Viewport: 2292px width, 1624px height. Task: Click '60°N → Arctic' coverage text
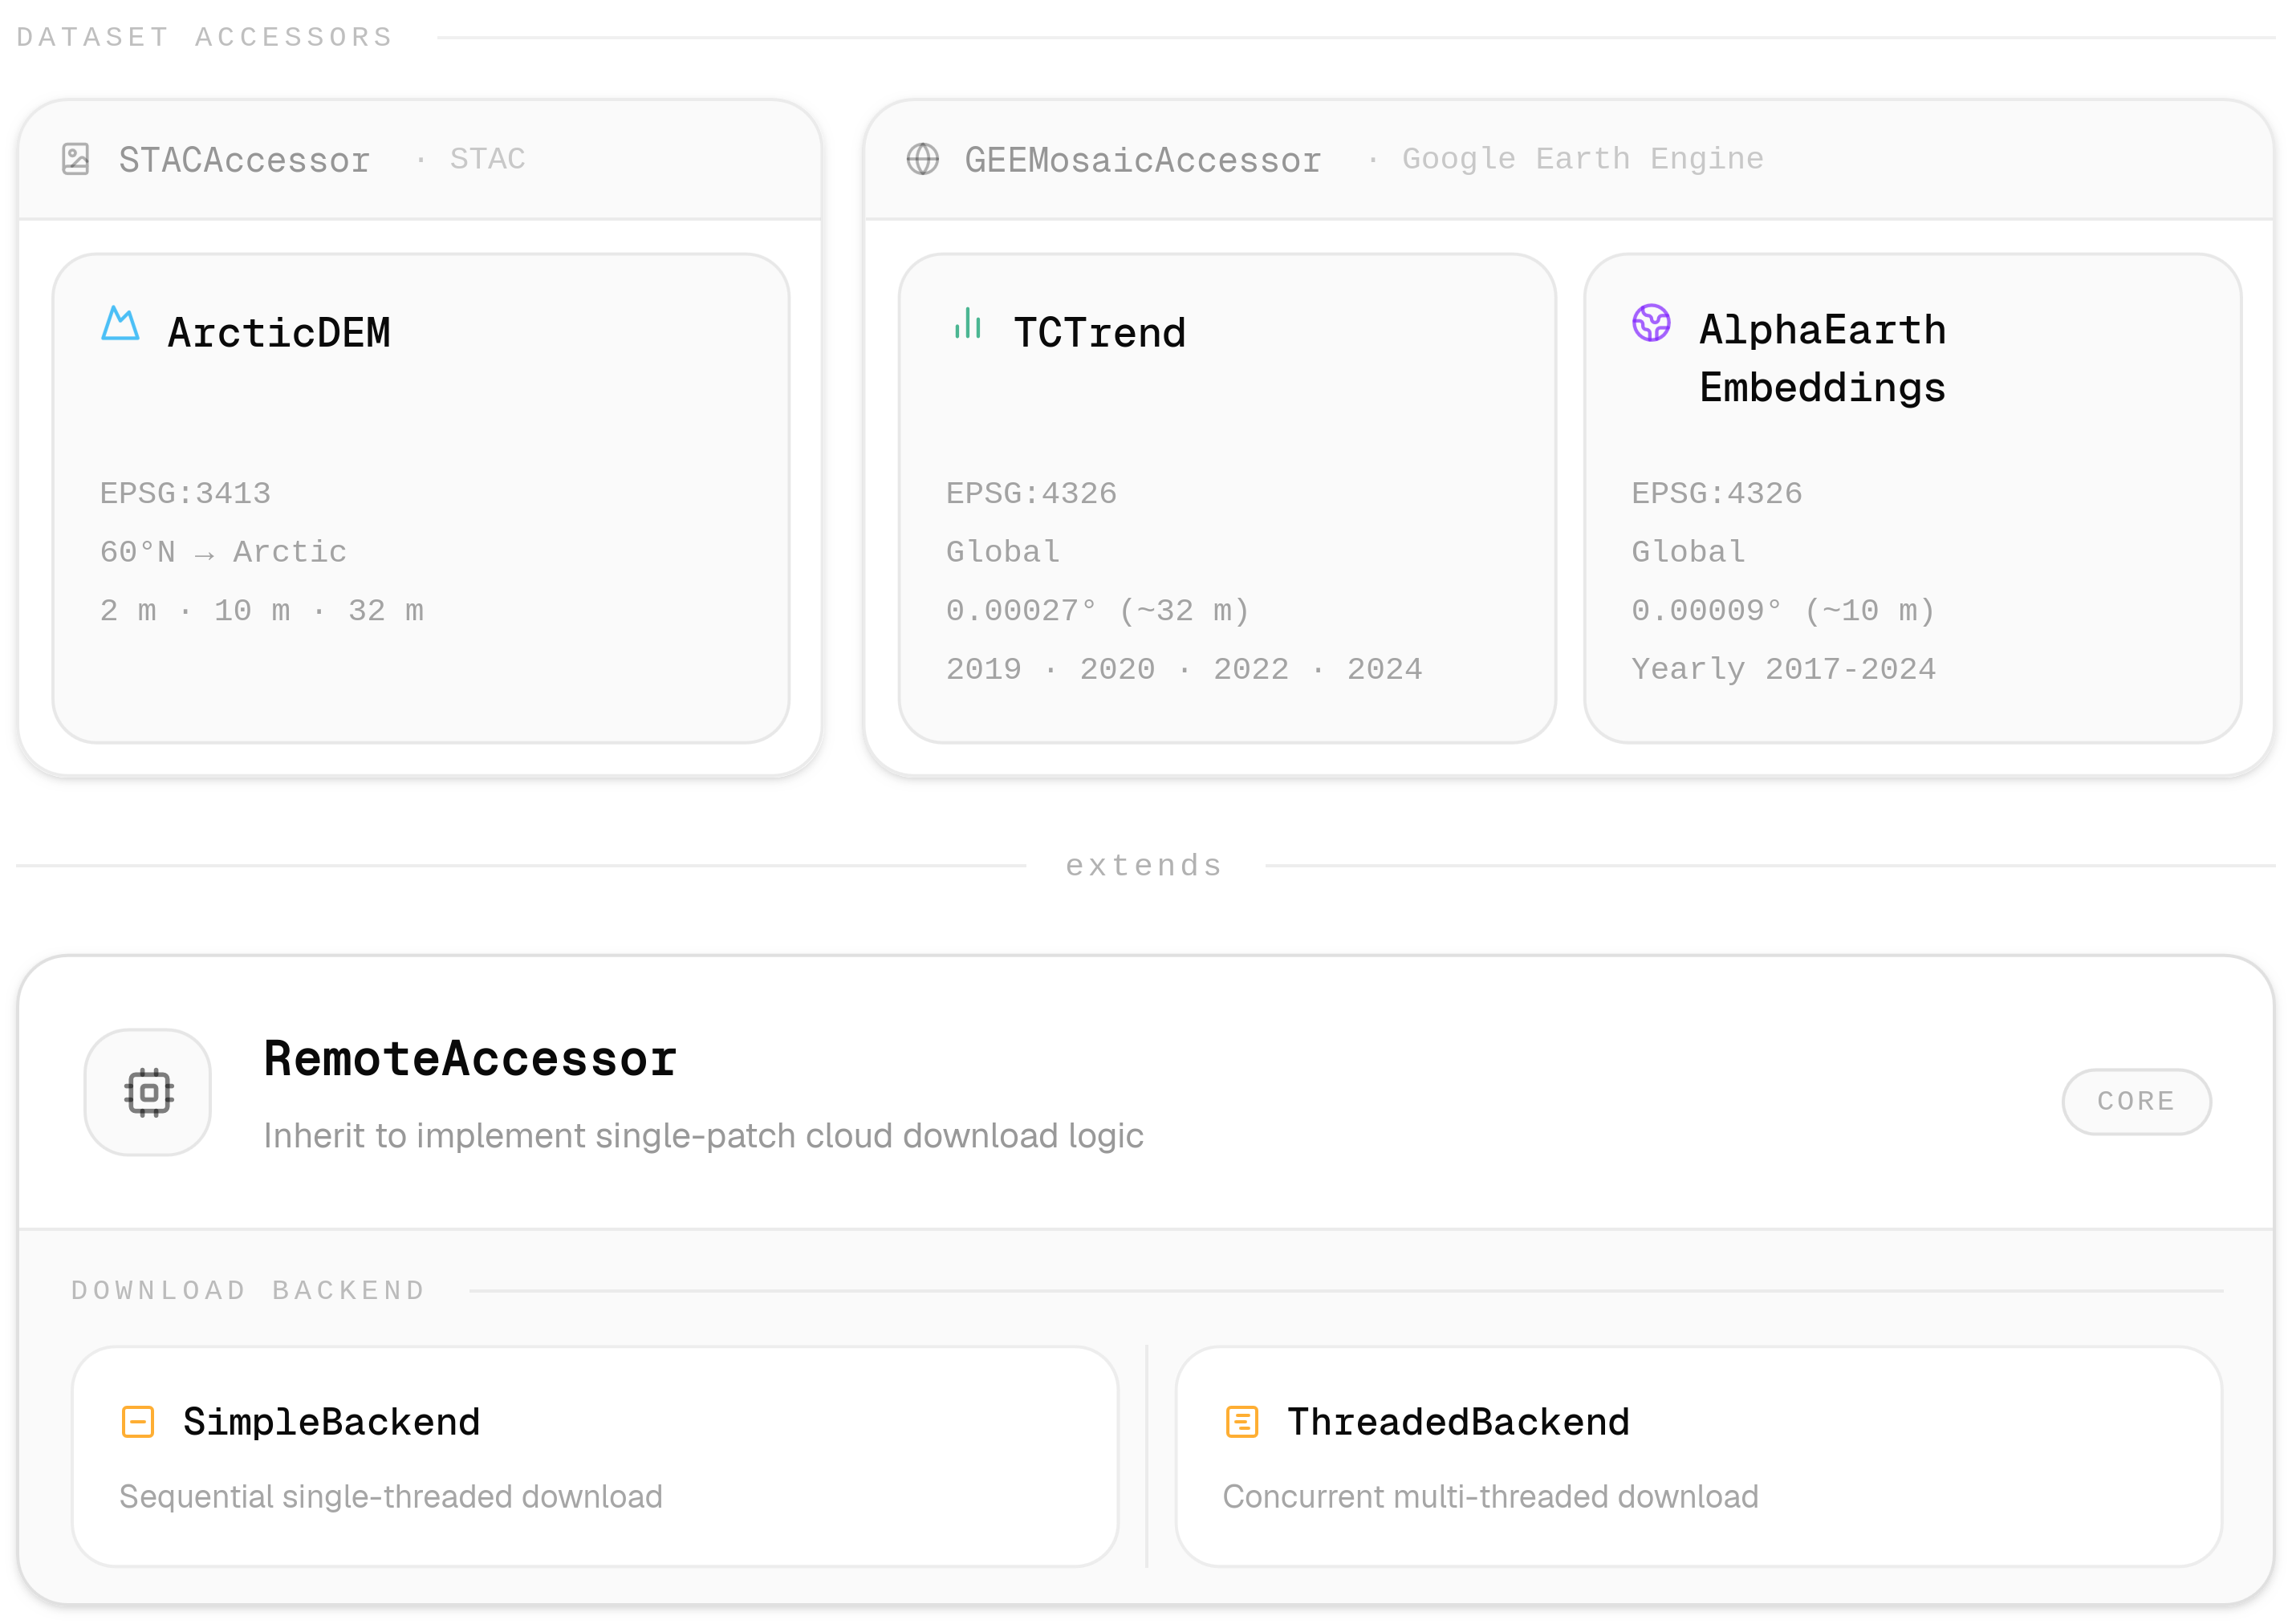223,552
